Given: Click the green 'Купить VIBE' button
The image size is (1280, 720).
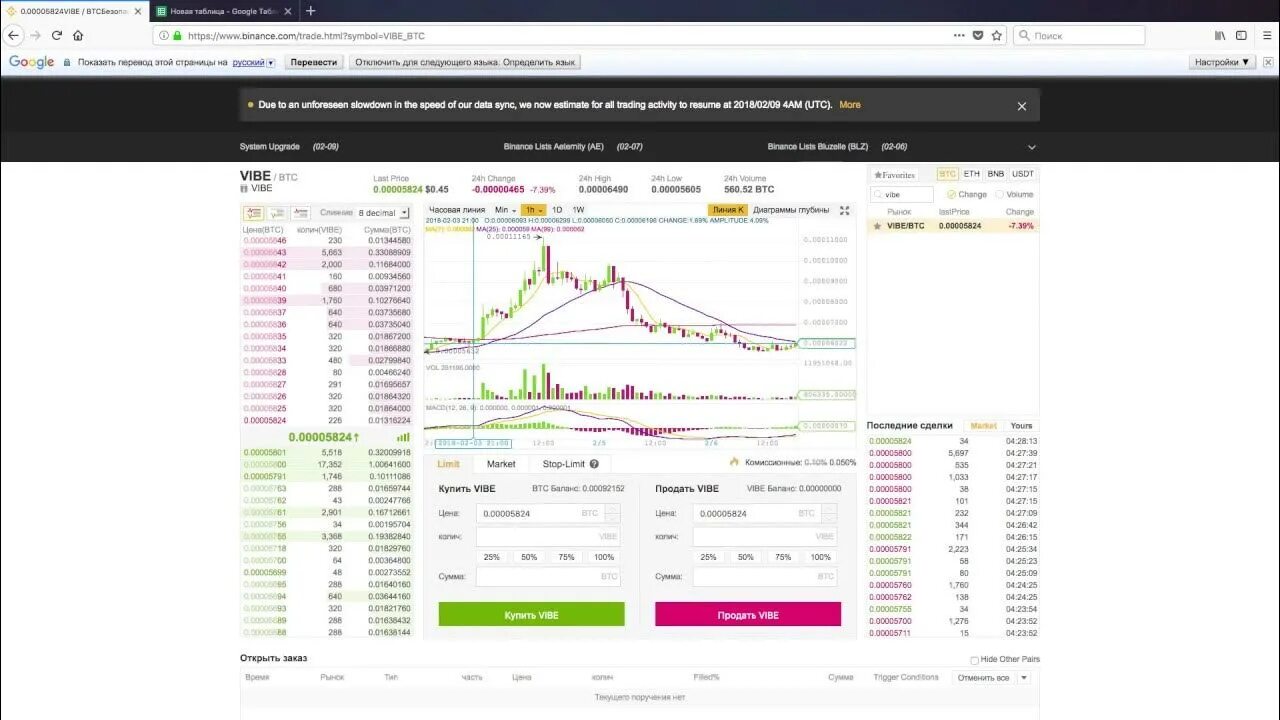Looking at the screenshot, I should pos(531,615).
